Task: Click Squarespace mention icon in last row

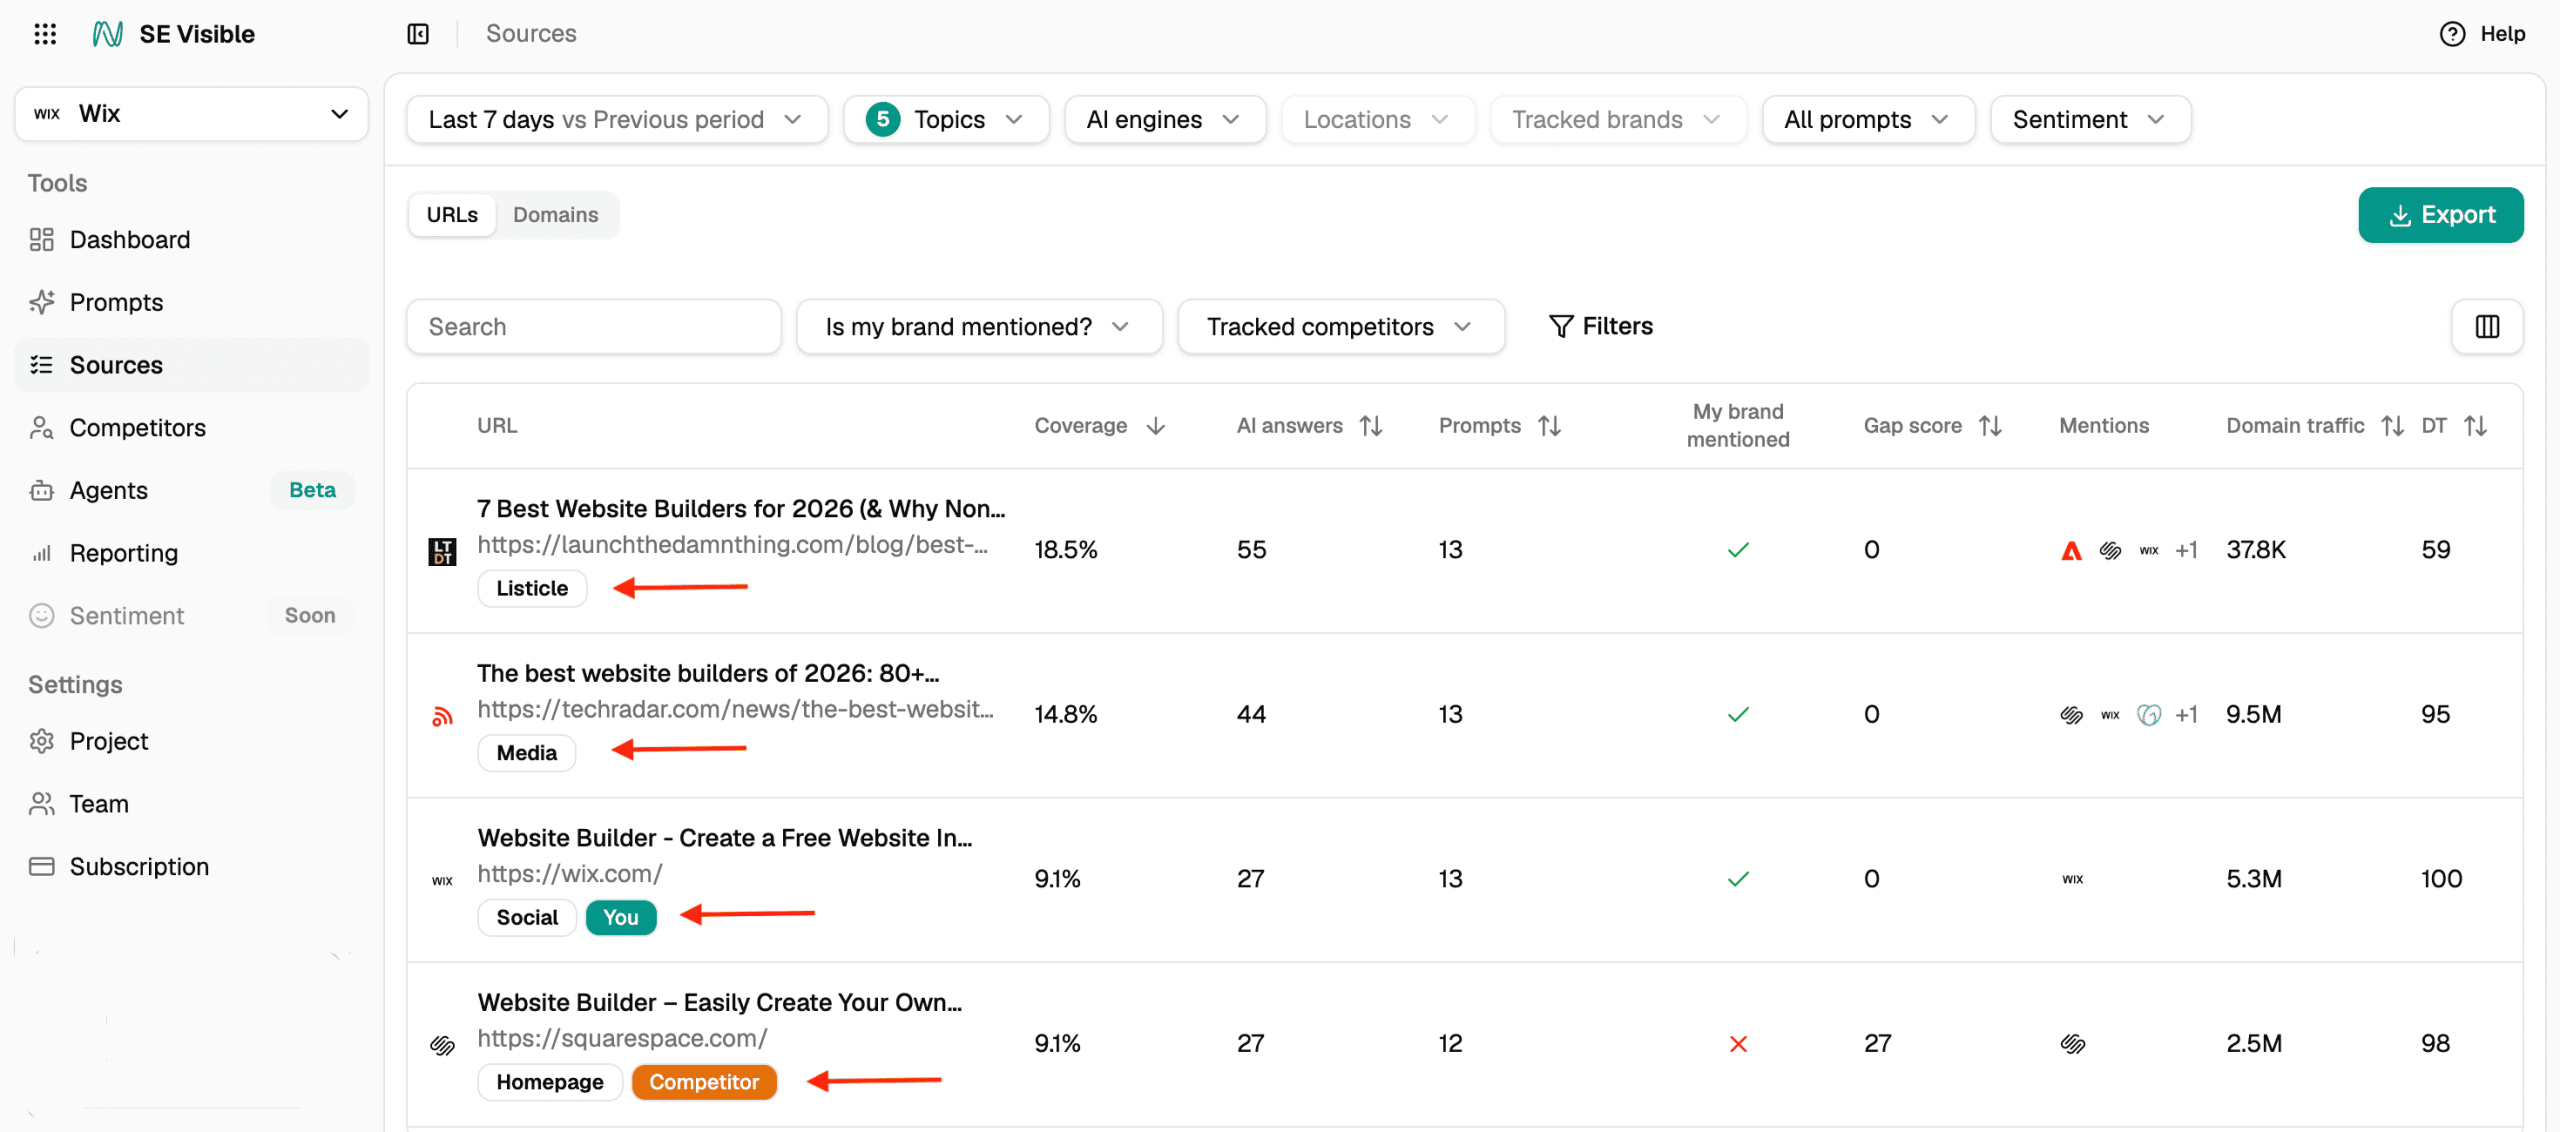Action: [x=2073, y=1044]
